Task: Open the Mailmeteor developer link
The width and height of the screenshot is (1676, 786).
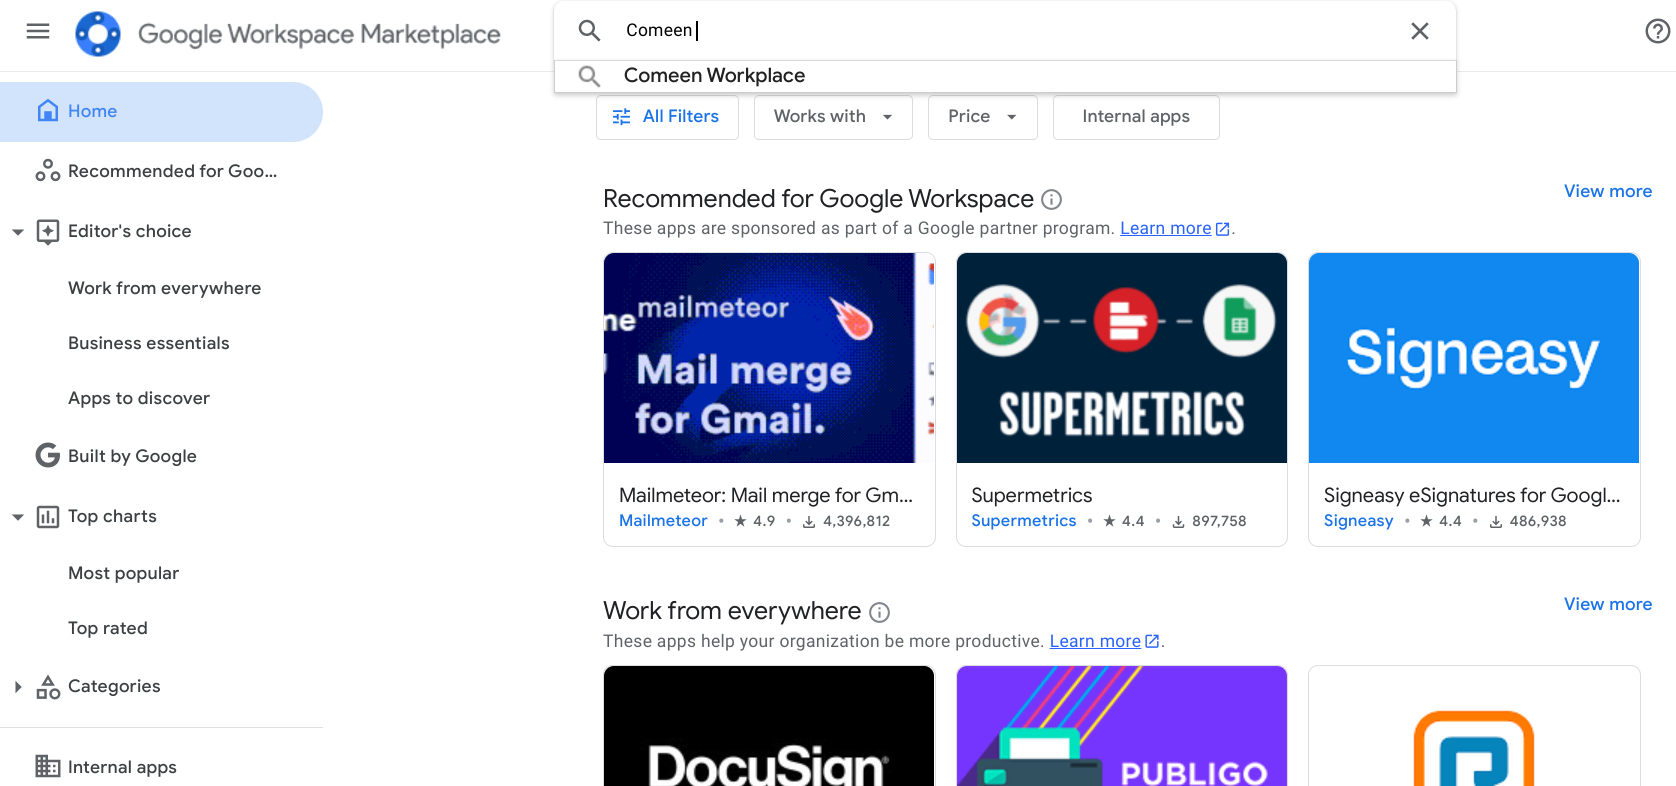Action: pos(663,521)
